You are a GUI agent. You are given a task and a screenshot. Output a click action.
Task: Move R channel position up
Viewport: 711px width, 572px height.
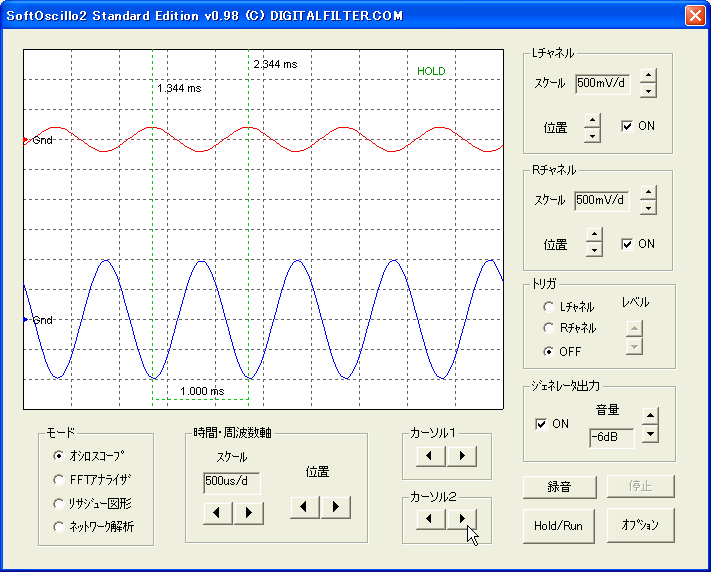[x=594, y=235]
